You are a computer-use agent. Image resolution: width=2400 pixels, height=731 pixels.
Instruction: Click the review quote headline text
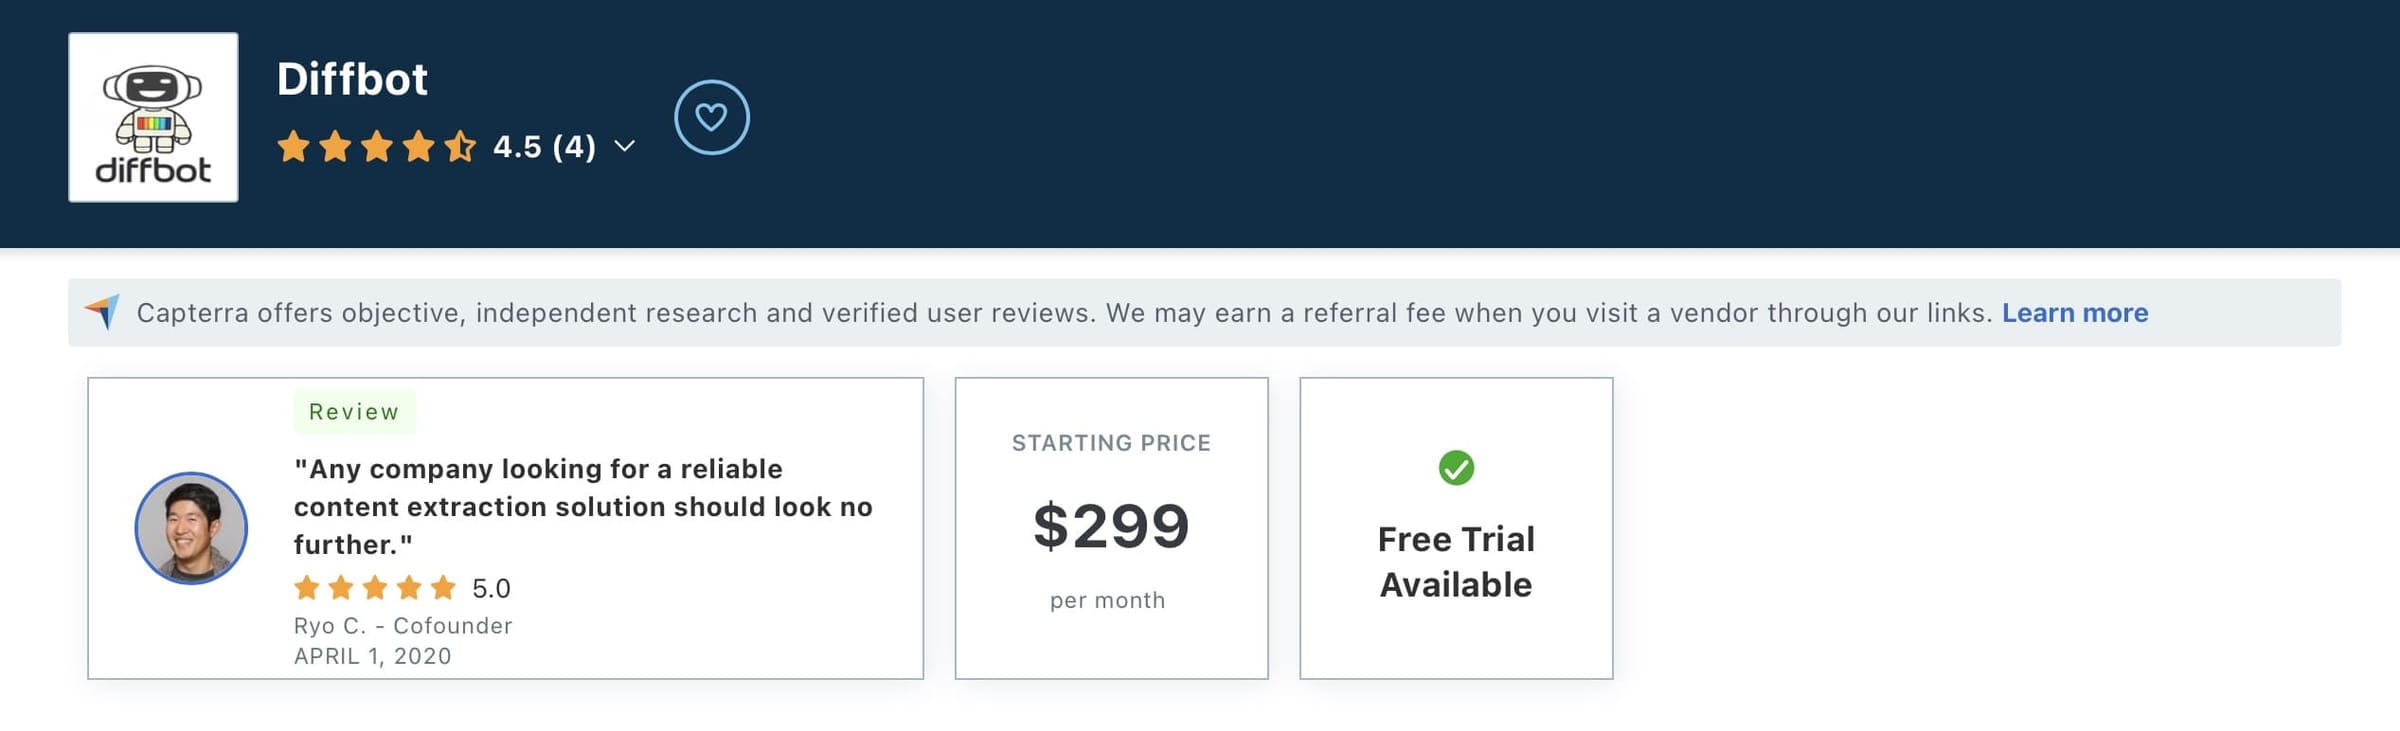coord(583,507)
